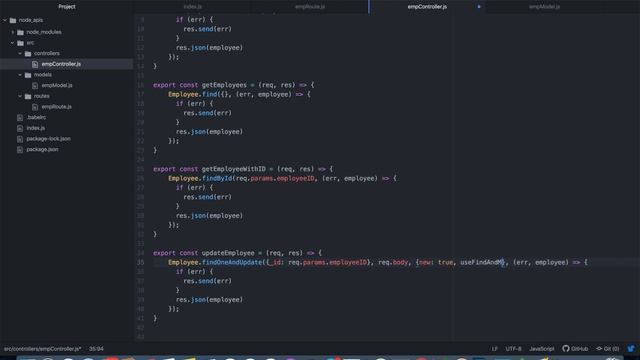Click the models folder icon
Image resolution: width=640 pixels, height=360 pixels.
tap(28, 75)
